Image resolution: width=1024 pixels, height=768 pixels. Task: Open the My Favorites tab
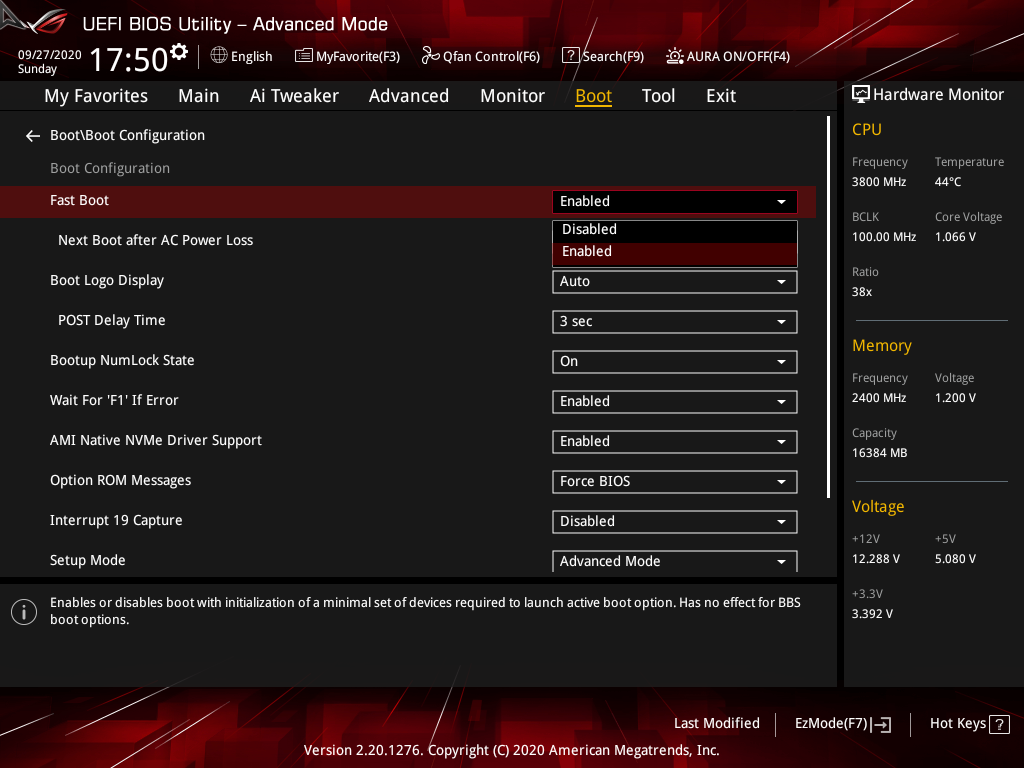[96, 96]
